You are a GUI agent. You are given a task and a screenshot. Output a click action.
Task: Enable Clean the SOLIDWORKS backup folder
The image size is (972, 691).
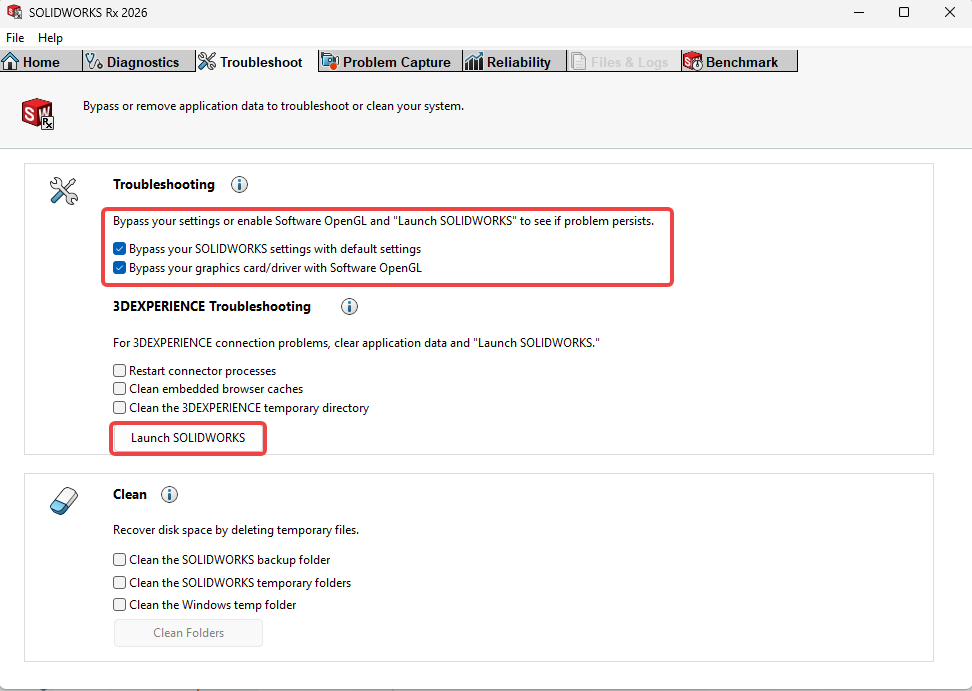click(120, 560)
